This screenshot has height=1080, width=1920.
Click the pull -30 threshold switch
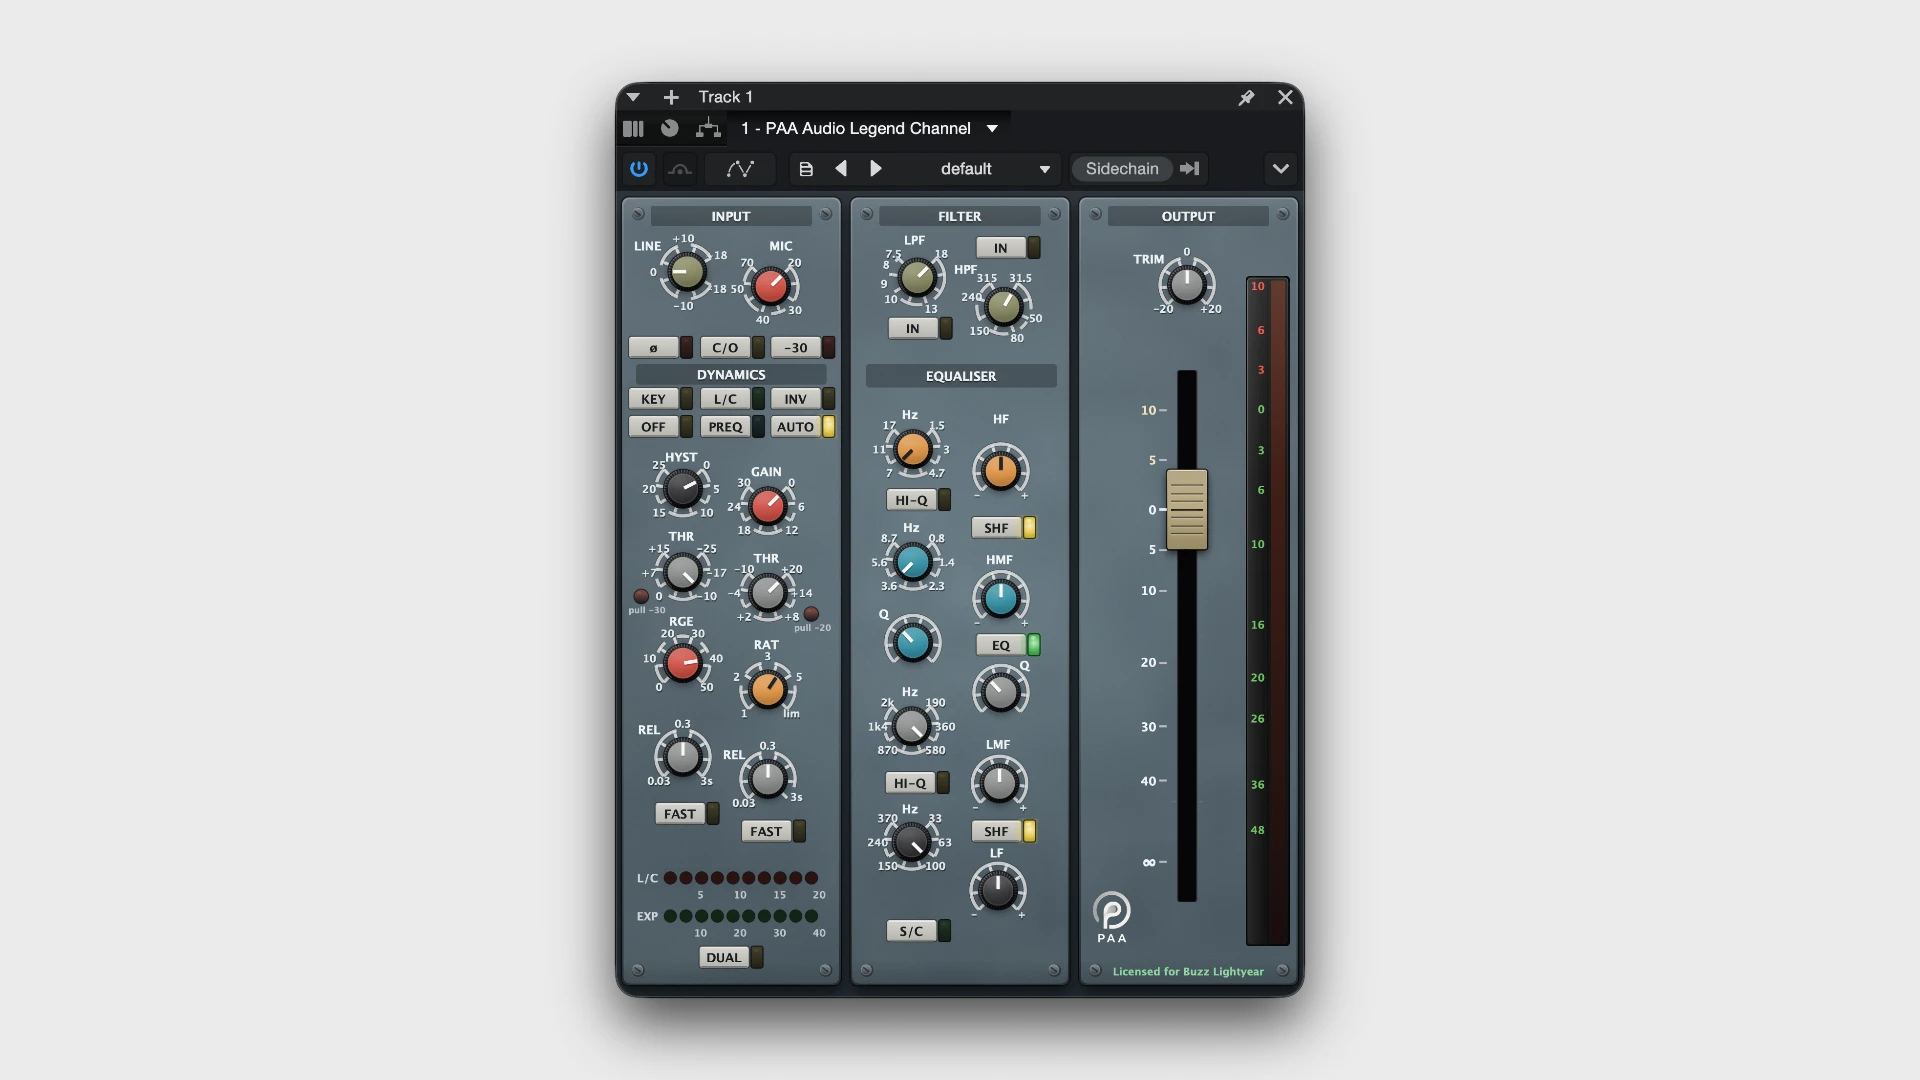[641, 596]
